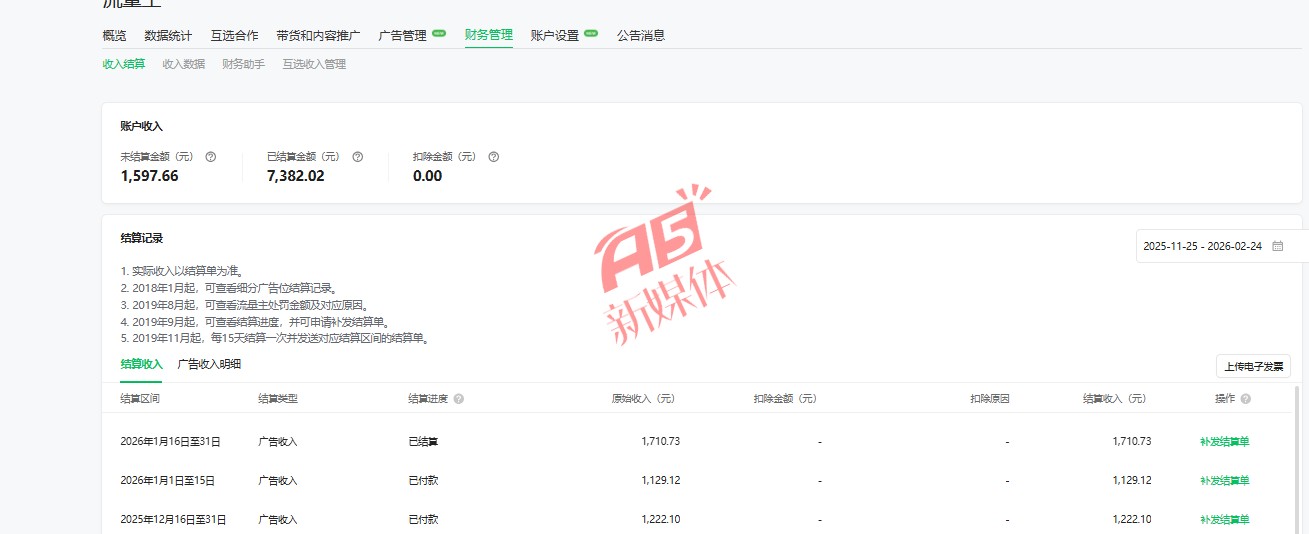Click 上传电子发票 button
Viewport: 1309px width, 534px height.
(1253, 366)
